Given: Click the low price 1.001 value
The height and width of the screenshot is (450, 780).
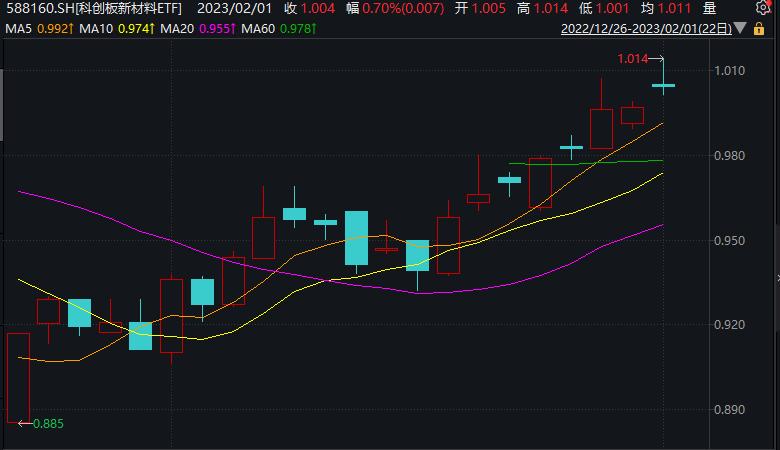Looking at the screenshot, I should tap(612, 8).
